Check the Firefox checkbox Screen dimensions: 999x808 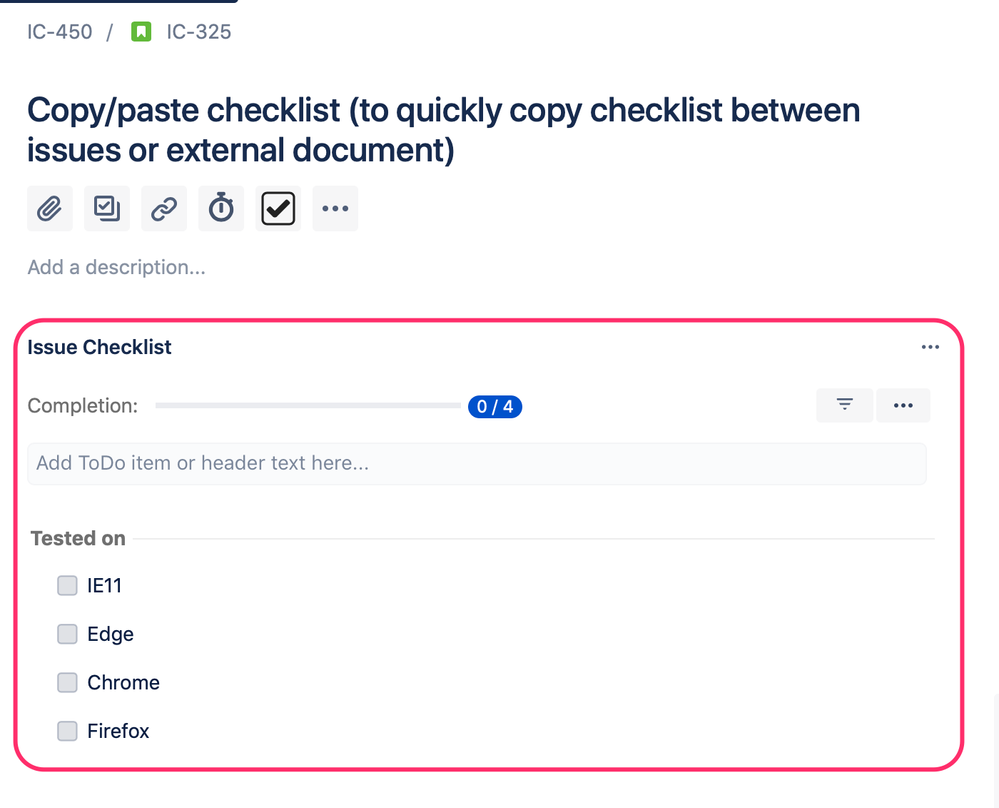67,731
